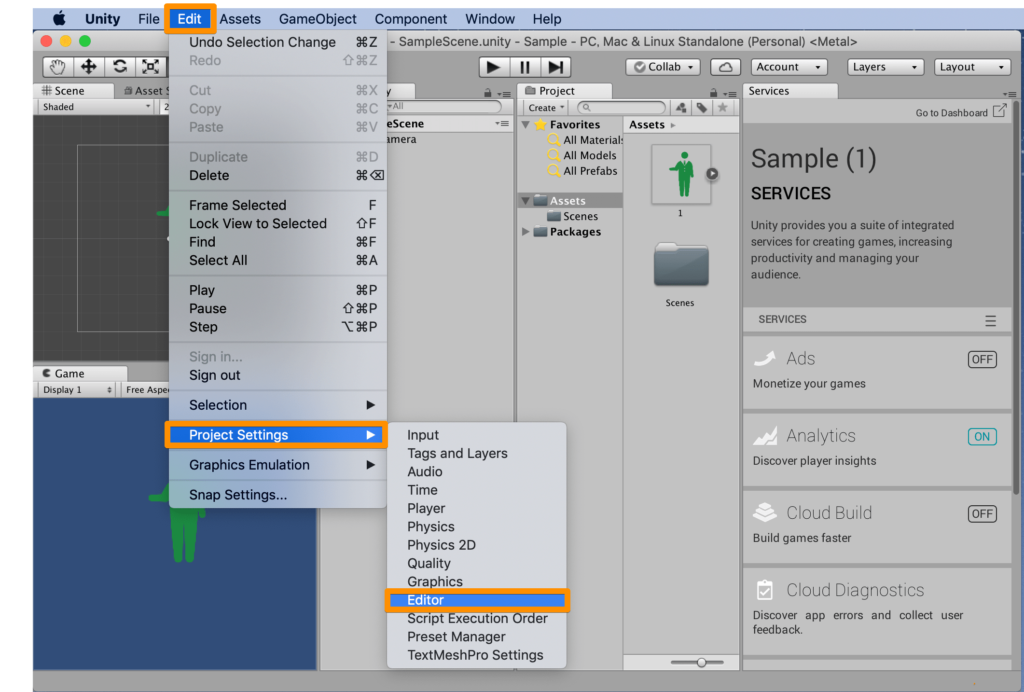Choose Sign out in Edit menu
The height and width of the screenshot is (692, 1024).
tap(278, 375)
